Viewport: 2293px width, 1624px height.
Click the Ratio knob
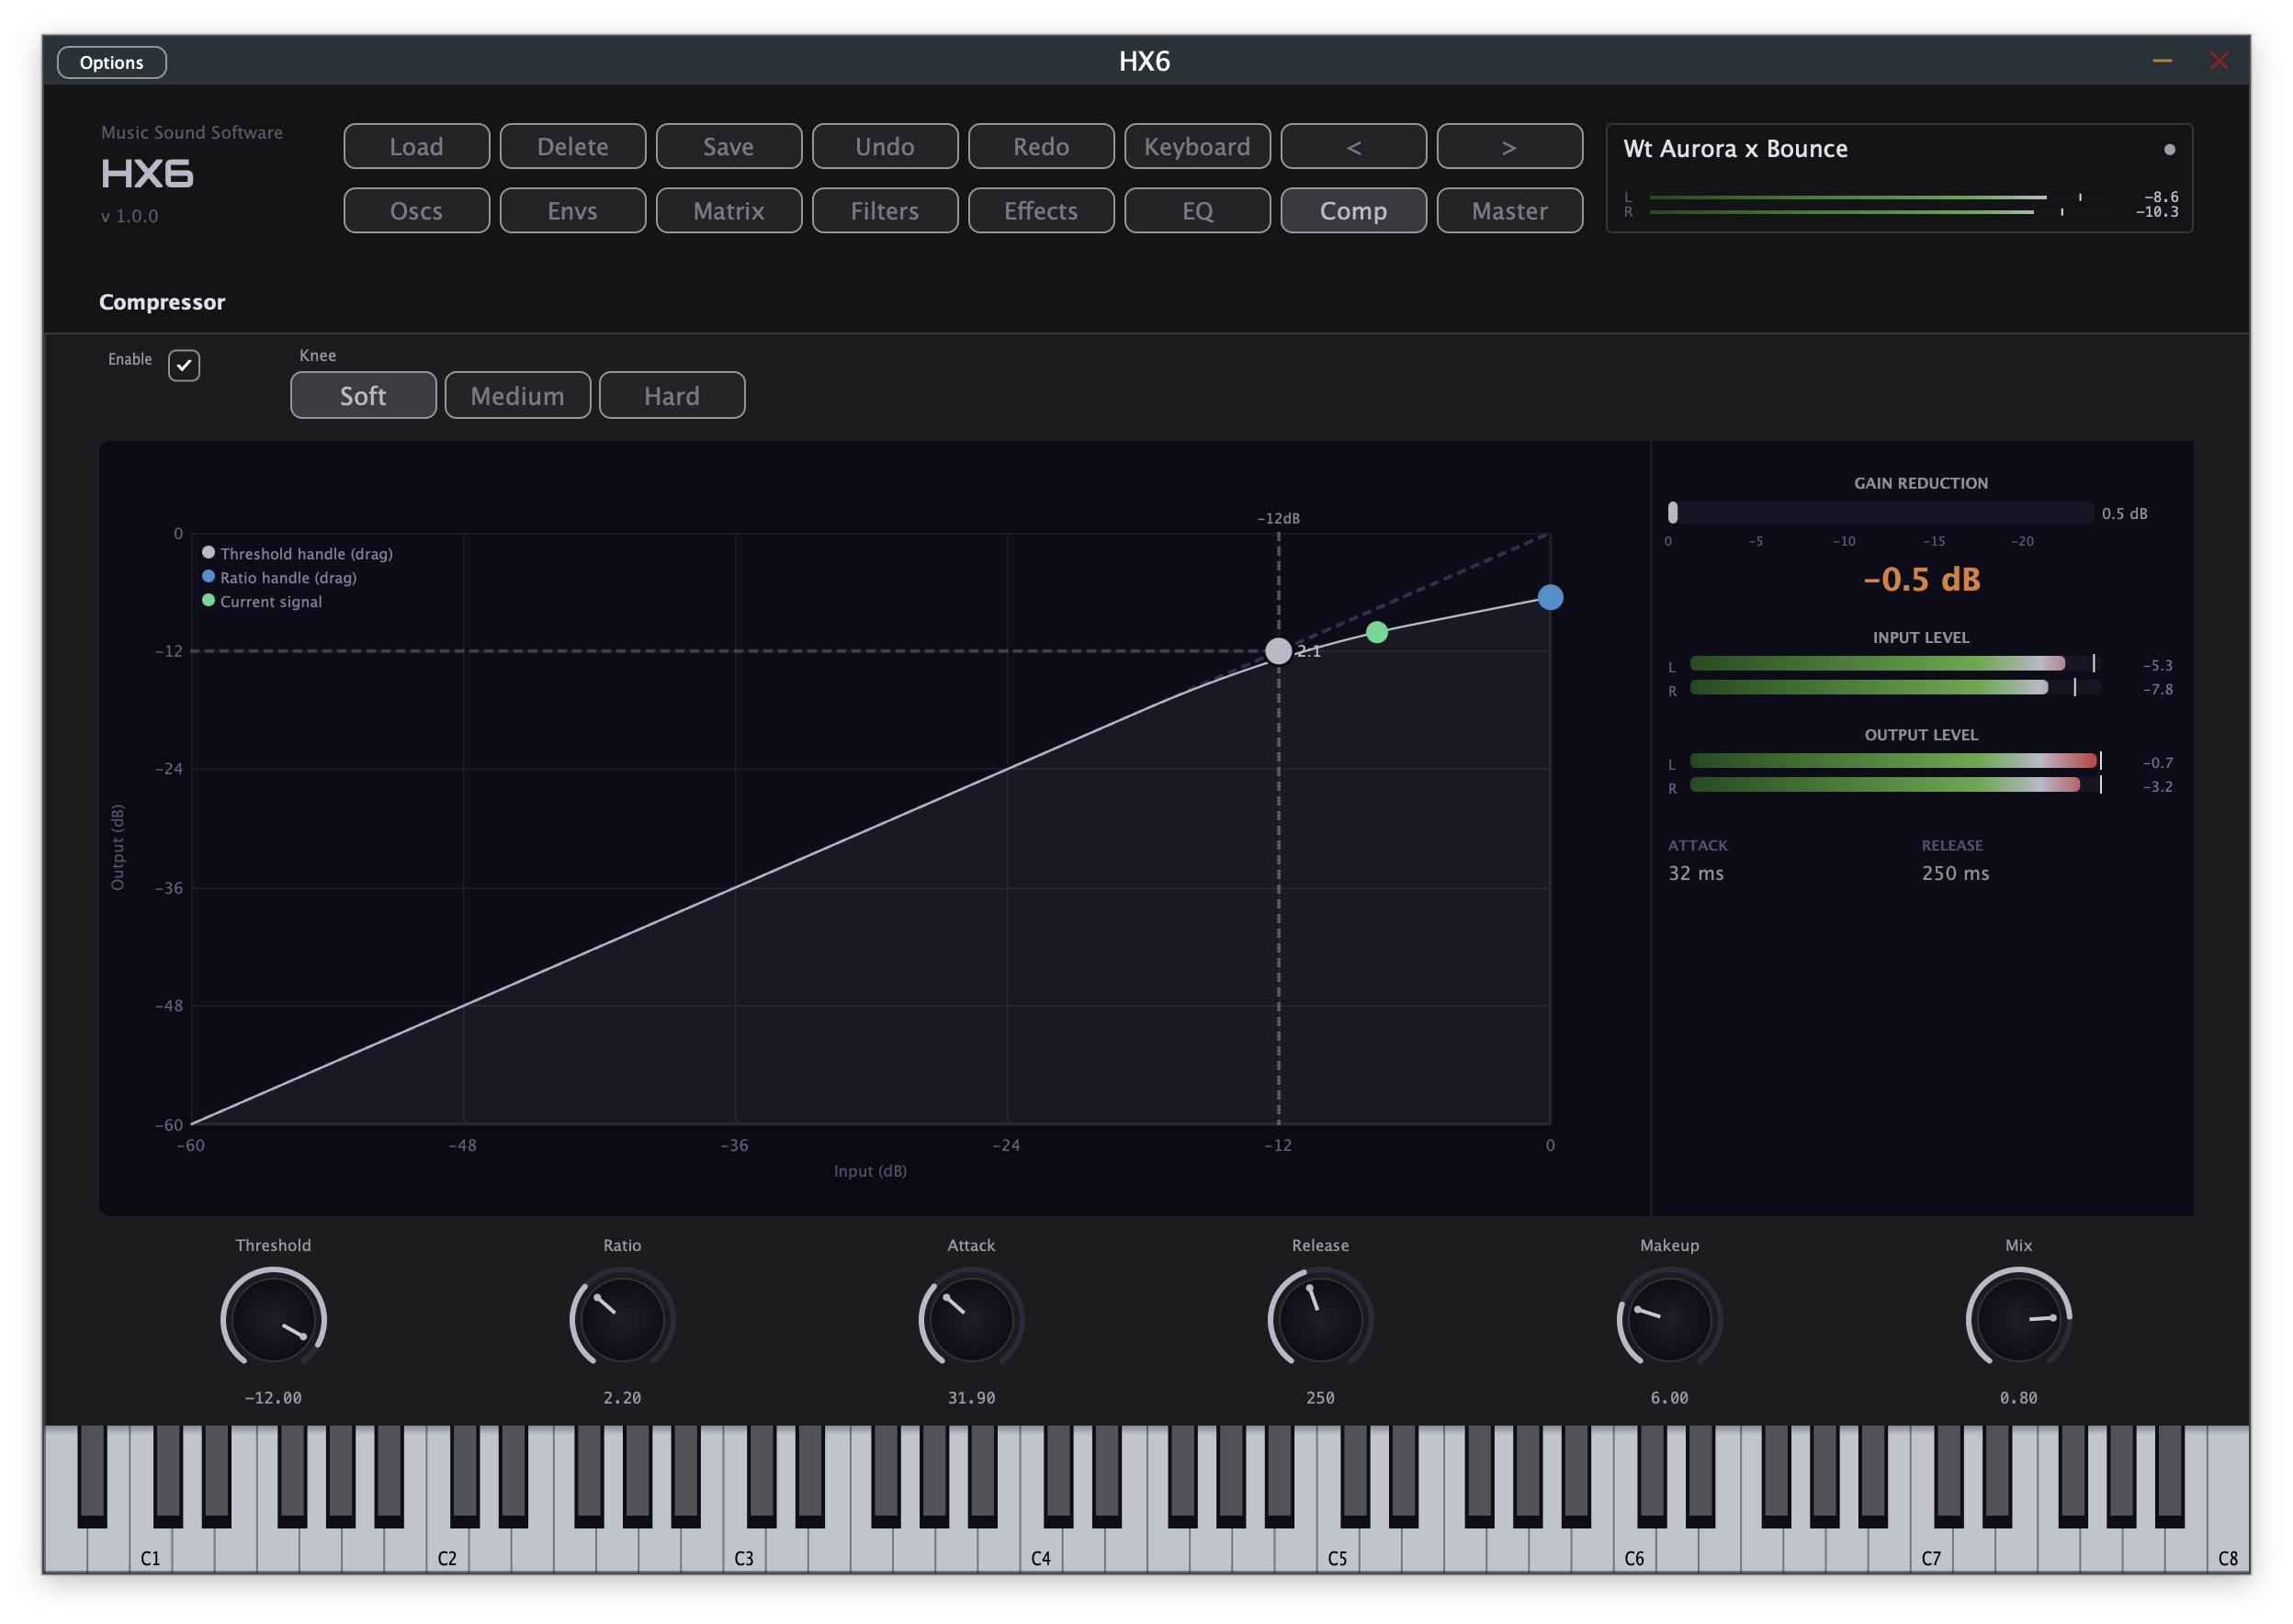coord(622,1318)
